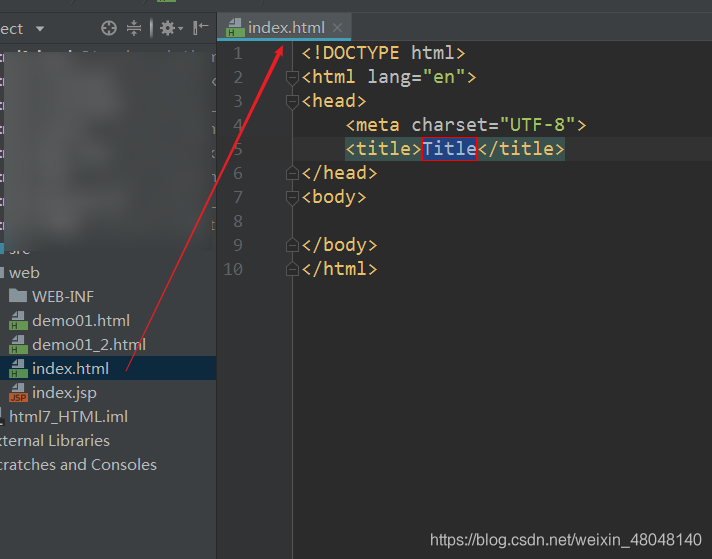The width and height of the screenshot is (712, 559).
Task: Select demo01.html in project tree
Action: point(81,321)
